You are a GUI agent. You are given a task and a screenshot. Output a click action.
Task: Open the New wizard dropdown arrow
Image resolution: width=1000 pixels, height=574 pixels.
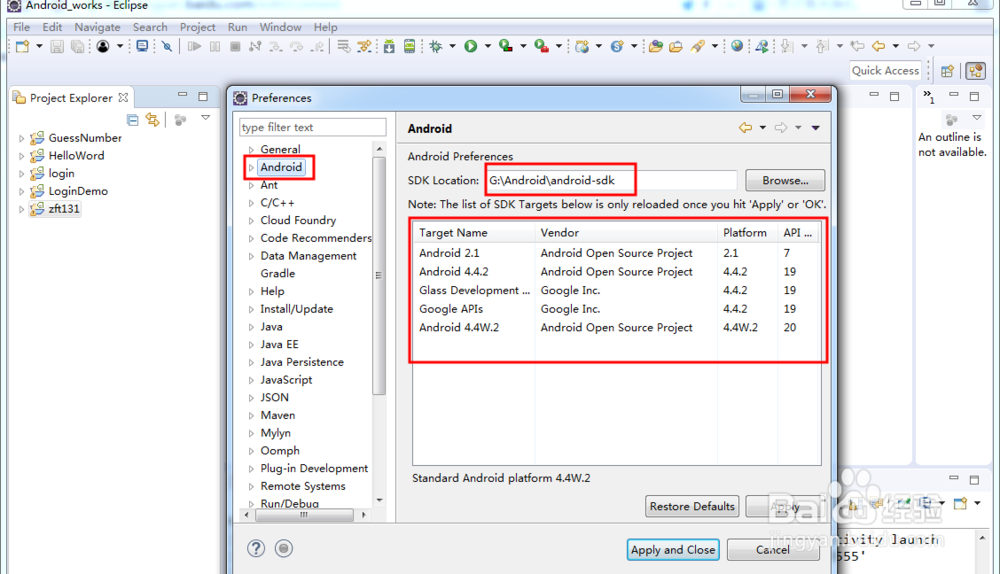pos(39,46)
